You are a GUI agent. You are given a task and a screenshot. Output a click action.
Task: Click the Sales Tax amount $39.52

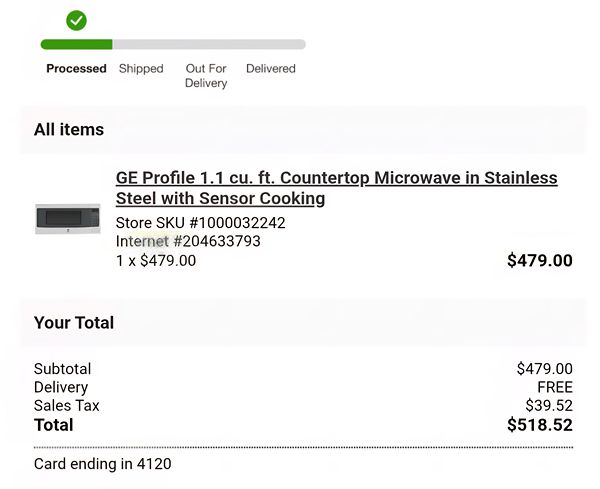click(x=549, y=405)
